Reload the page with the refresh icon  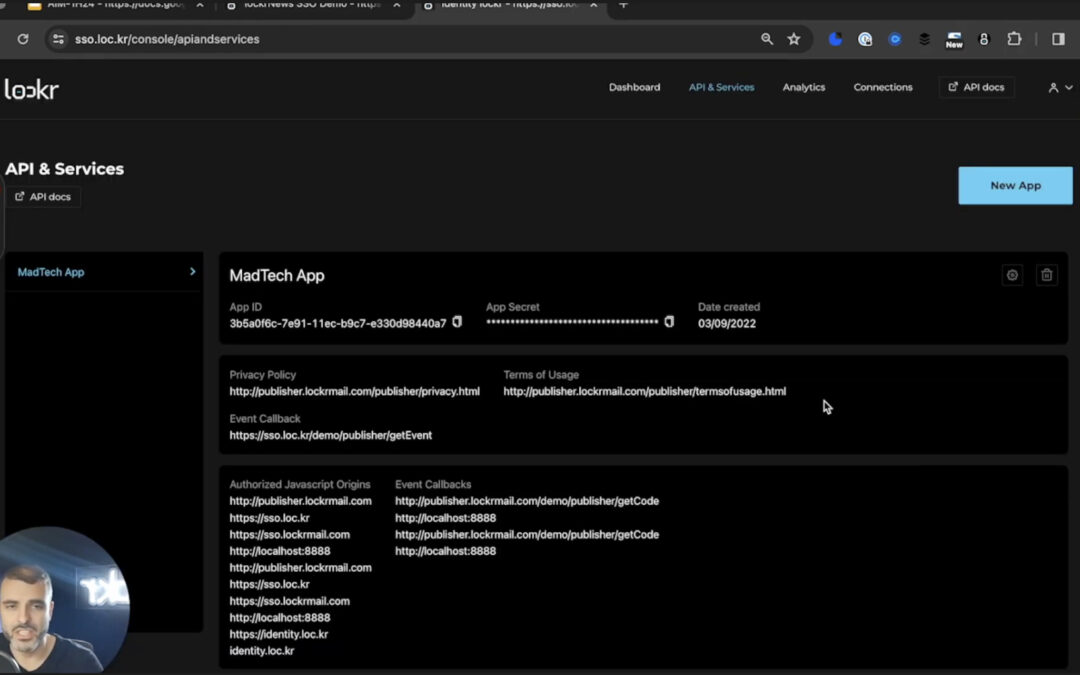[23, 39]
